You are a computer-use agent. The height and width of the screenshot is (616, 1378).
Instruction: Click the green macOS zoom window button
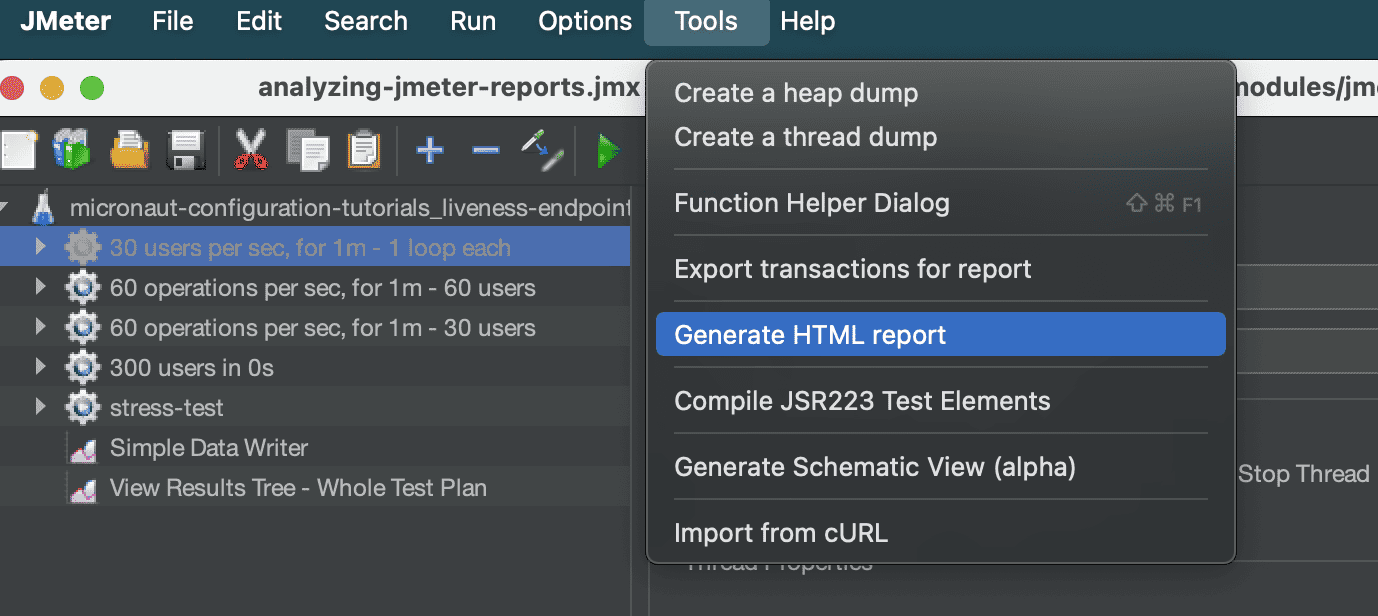tap(92, 88)
